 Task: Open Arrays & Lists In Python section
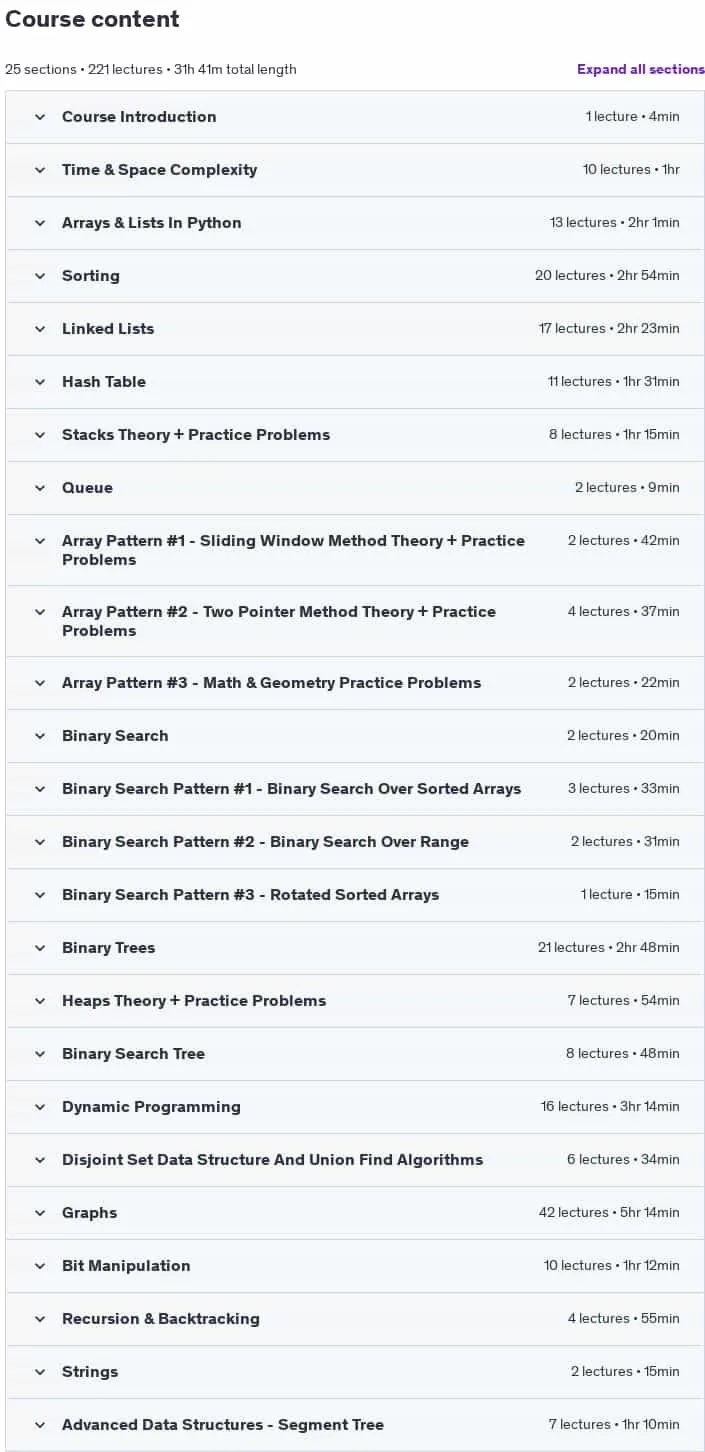tap(355, 223)
